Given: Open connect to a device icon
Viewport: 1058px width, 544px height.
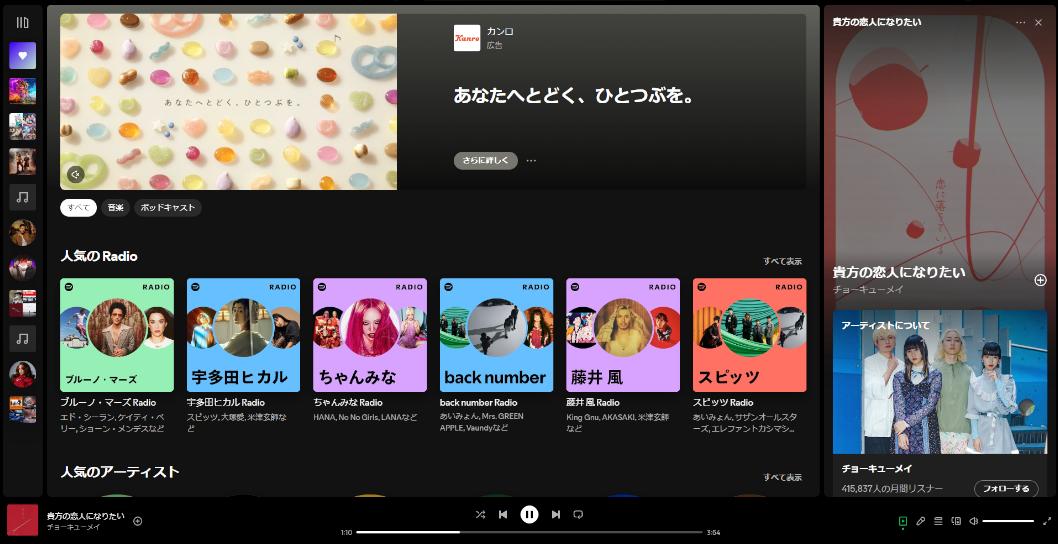Looking at the screenshot, I should pos(956,521).
